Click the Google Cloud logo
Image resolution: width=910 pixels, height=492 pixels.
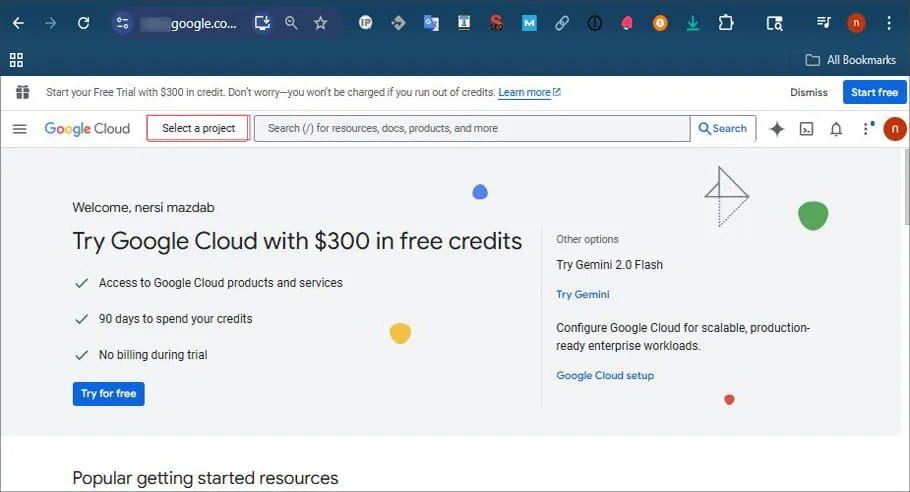point(87,128)
